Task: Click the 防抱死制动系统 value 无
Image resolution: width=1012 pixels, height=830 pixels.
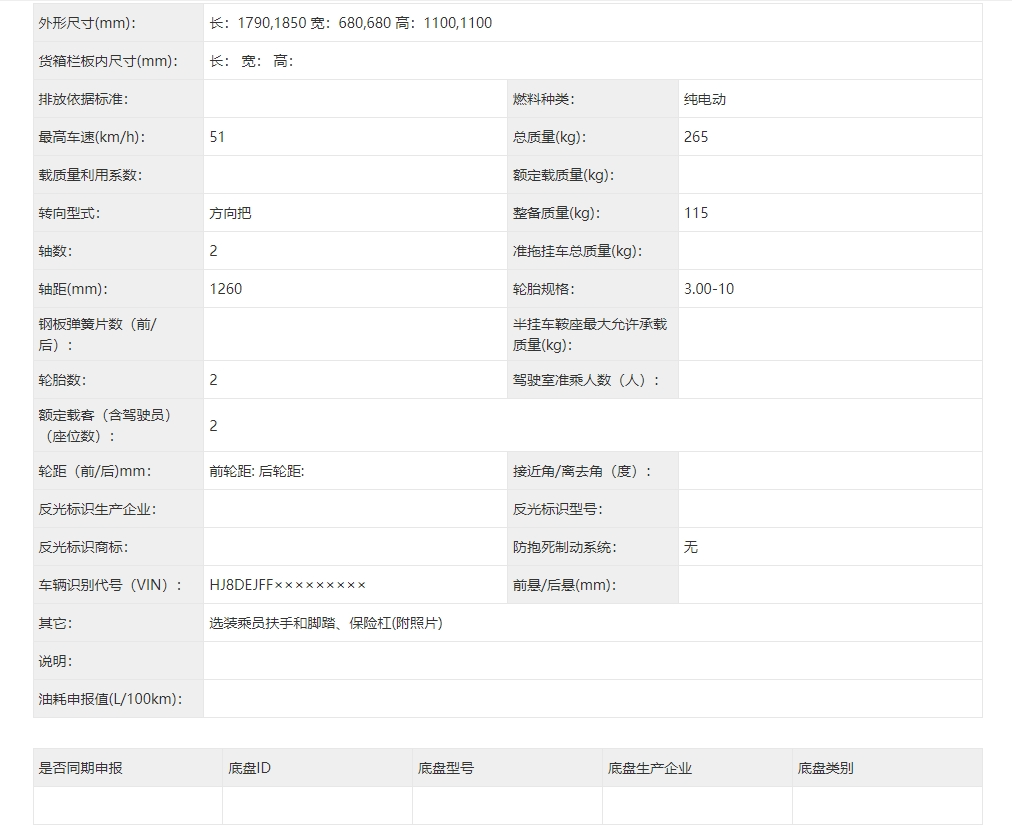Action: coord(691,547)
